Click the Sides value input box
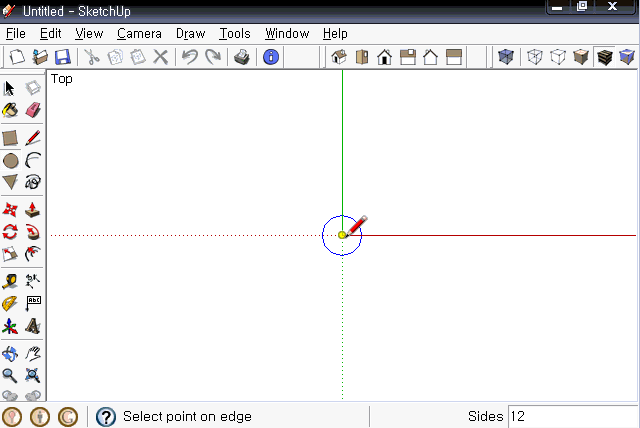This screenshot has width=640, height=428. tap(573, 416)
